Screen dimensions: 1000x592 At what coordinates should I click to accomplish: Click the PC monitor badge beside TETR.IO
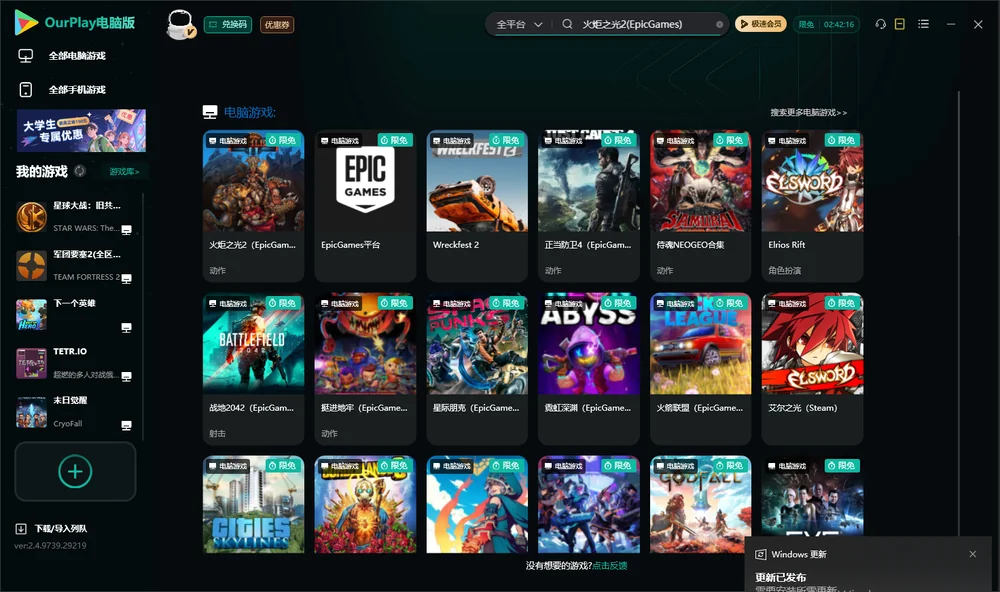coord(126,376)
